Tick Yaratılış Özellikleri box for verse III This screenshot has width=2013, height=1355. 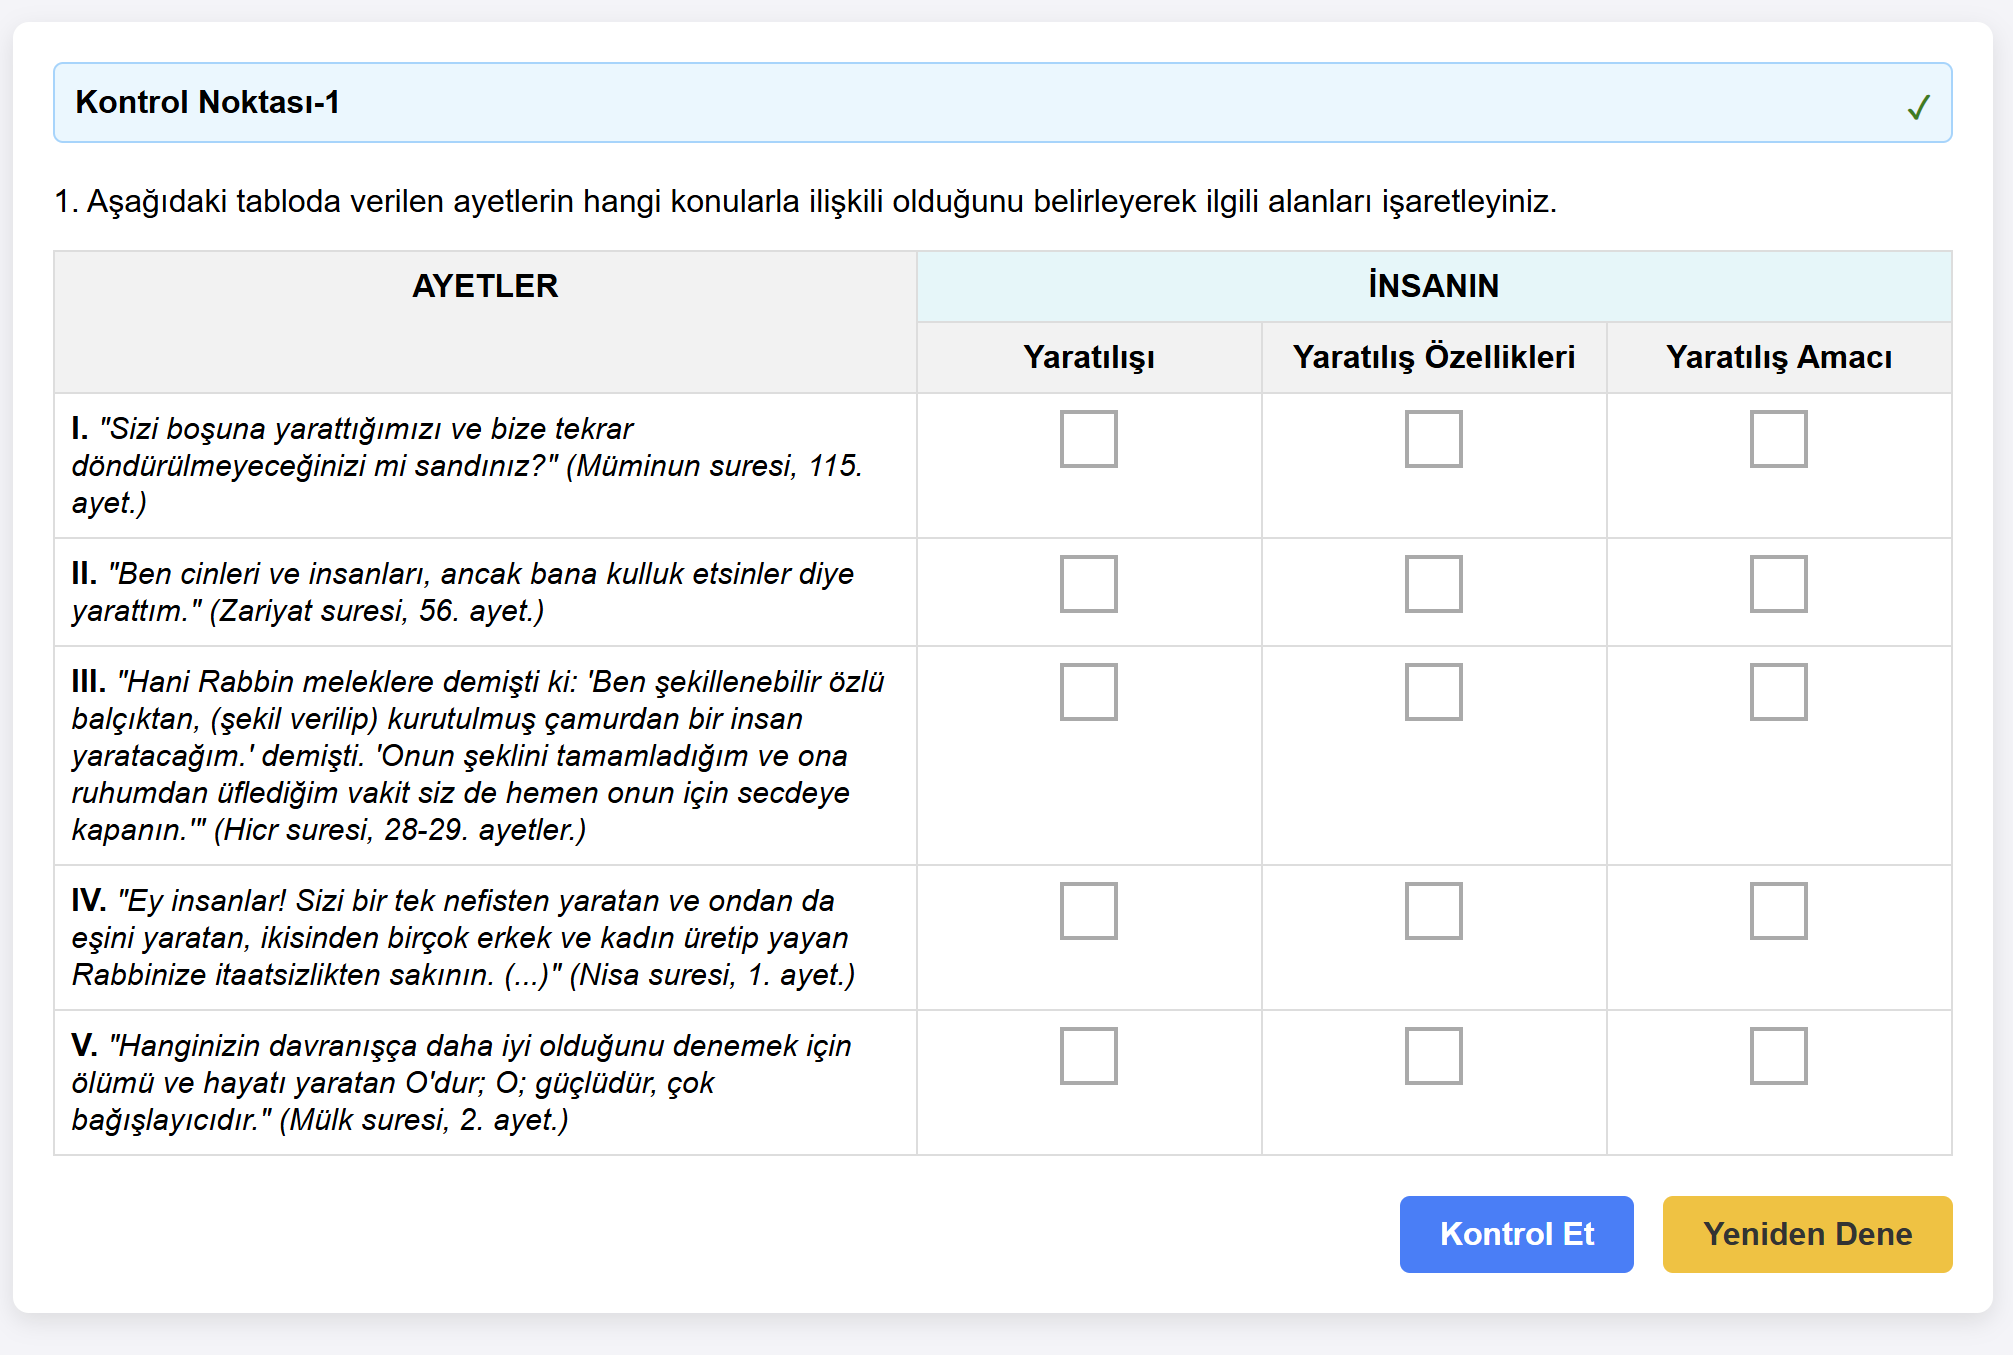tap(1433, 691)
